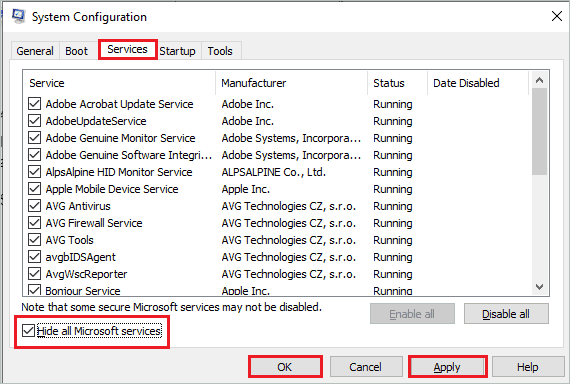Uncheck Adobe Acrobat Update Service checkbox
Viewport: 570px width, 384px height.
[35, 104]
